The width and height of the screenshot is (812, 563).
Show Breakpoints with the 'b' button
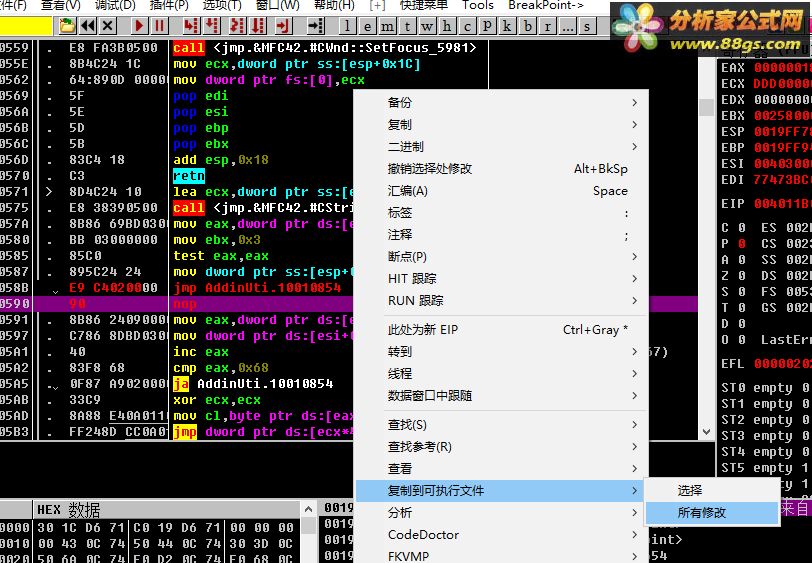point(527,25)
